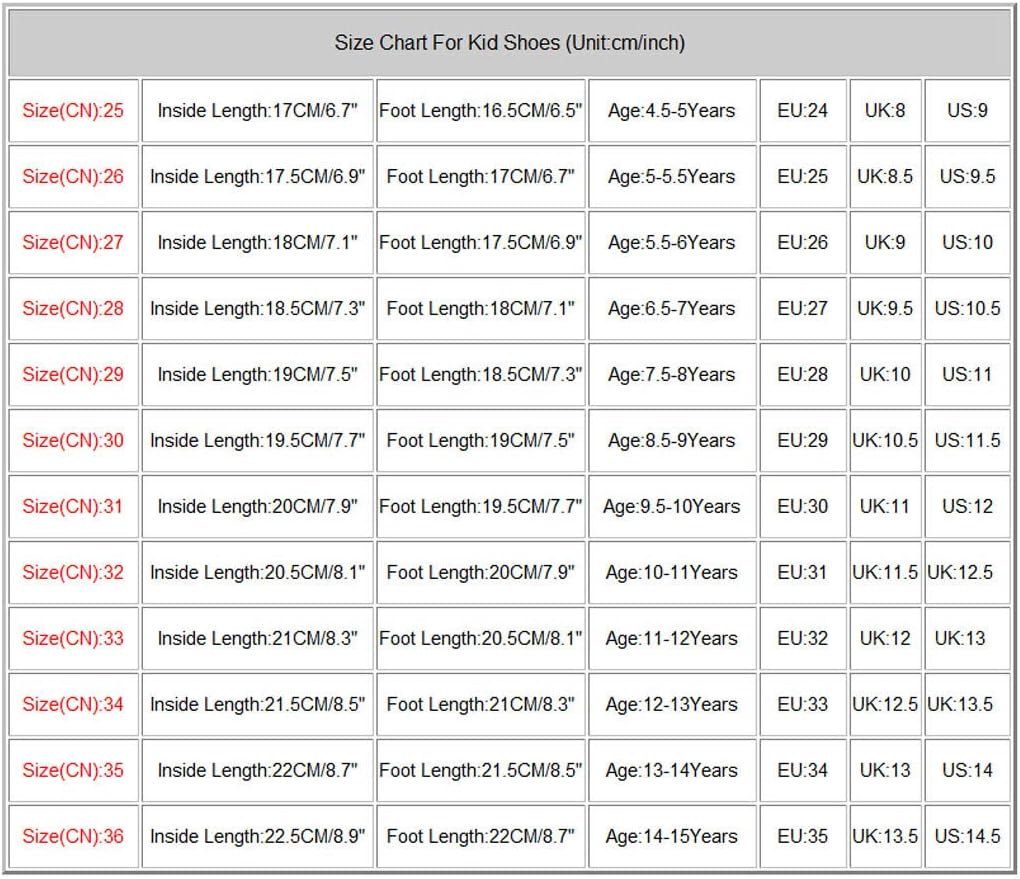Click the Size(CN):30 row label
1020x879 pixels.
pos(73,440)
